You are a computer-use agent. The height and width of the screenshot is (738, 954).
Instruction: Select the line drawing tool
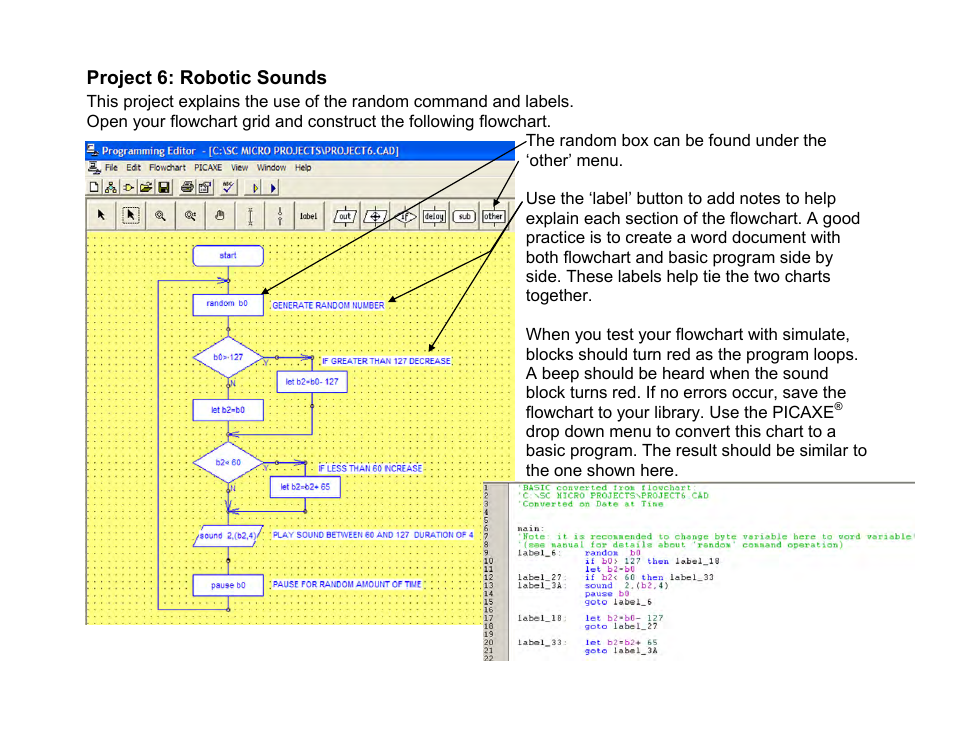[x=250, y=216]
